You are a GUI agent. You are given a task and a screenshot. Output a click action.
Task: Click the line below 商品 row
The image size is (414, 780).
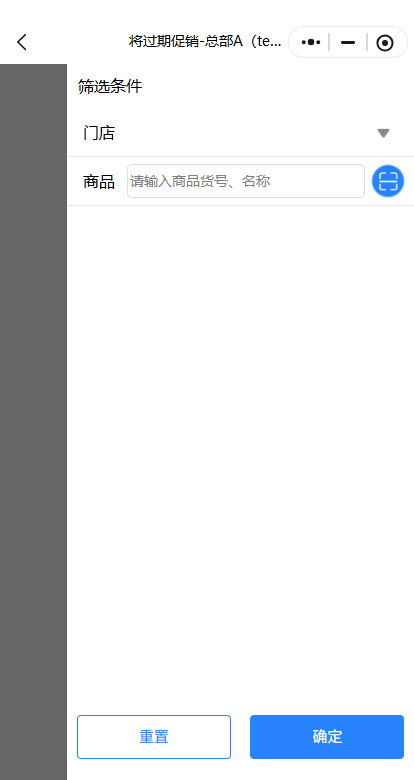(x=240, y=205)
